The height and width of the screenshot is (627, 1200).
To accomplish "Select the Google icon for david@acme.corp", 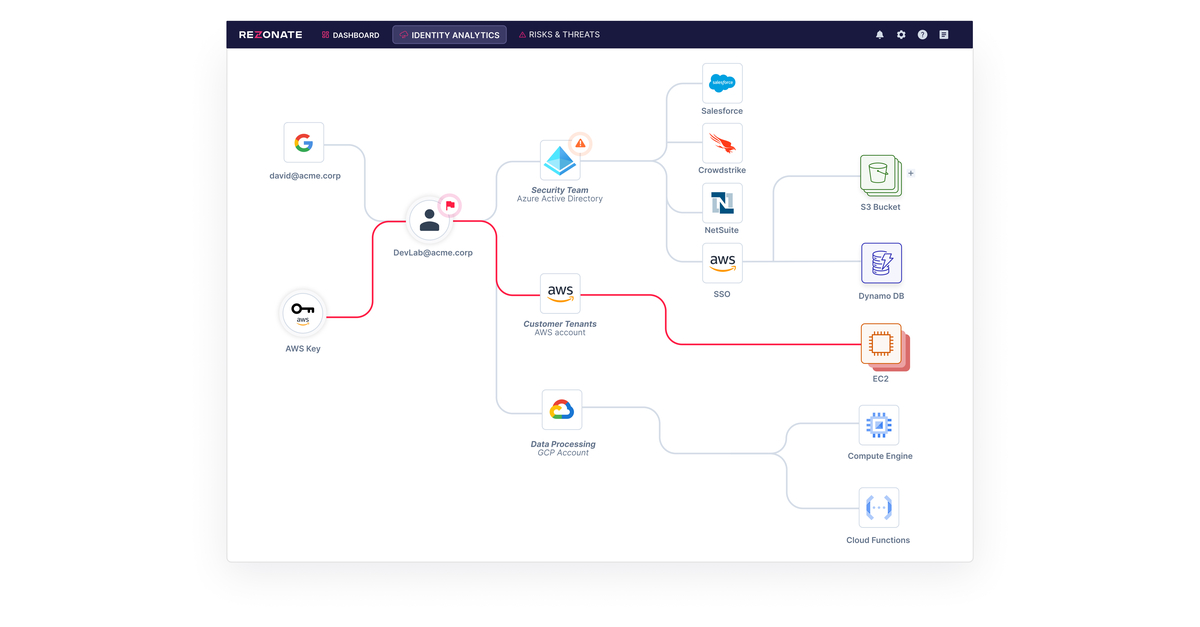I will point(303,141).
